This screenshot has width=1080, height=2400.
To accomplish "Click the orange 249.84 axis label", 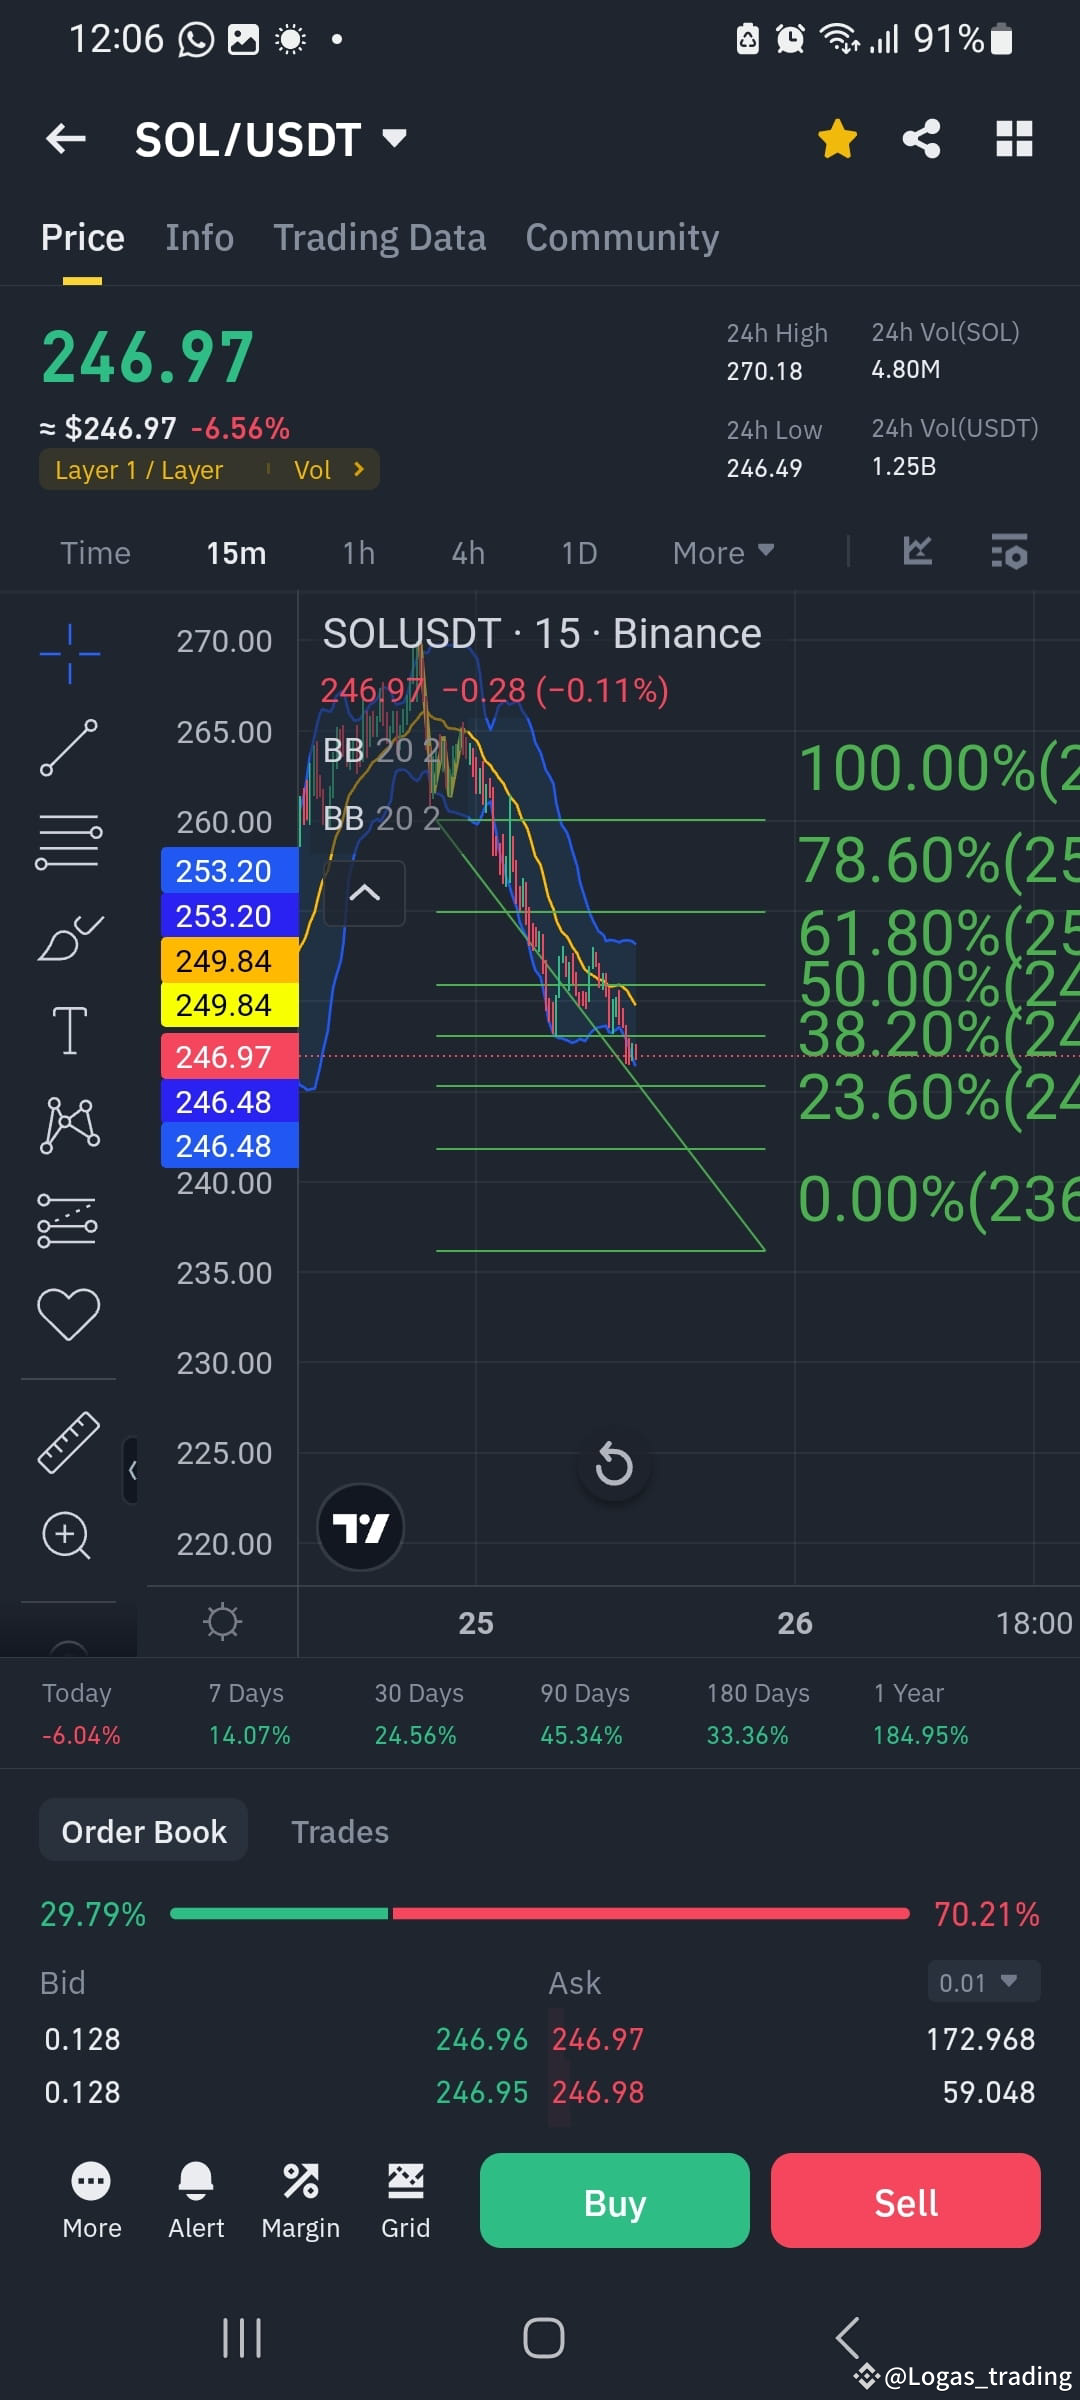I will point(229,960).
